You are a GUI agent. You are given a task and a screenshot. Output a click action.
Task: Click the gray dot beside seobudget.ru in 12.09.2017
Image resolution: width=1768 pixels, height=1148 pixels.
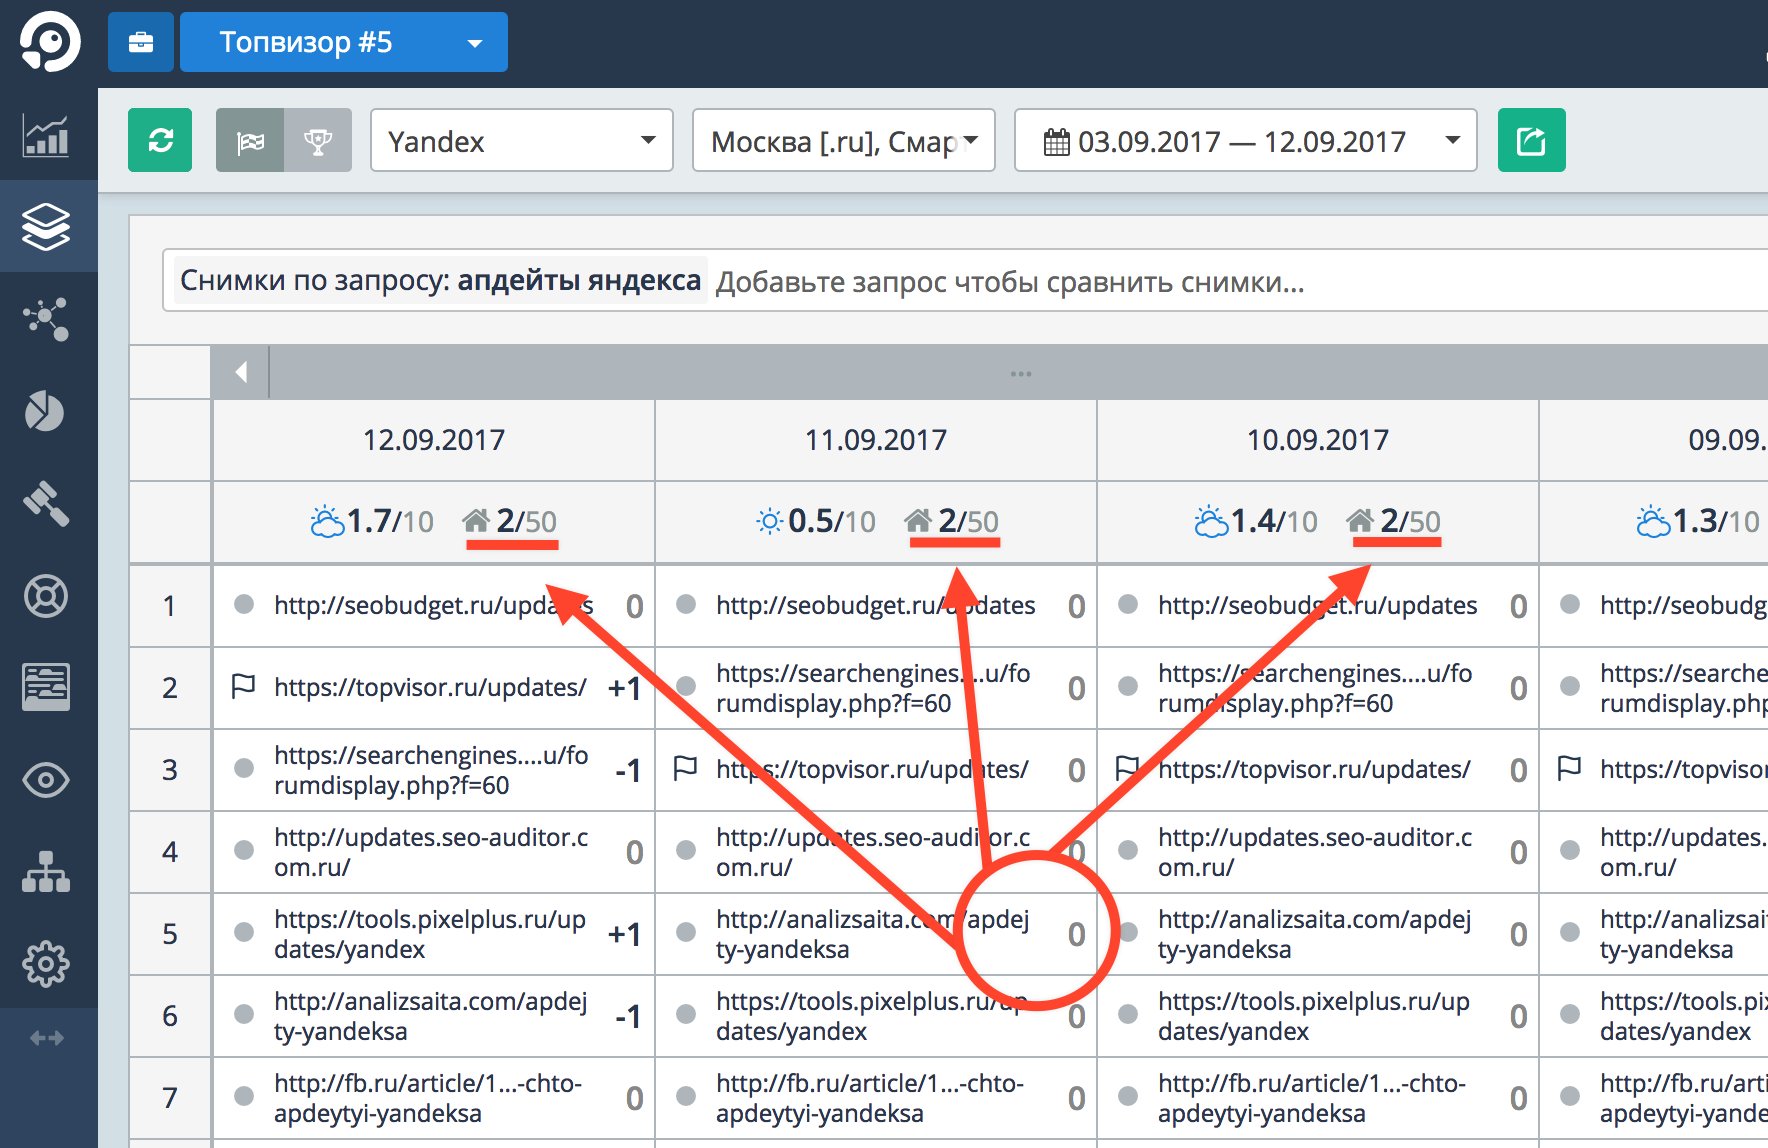[243, 604]
